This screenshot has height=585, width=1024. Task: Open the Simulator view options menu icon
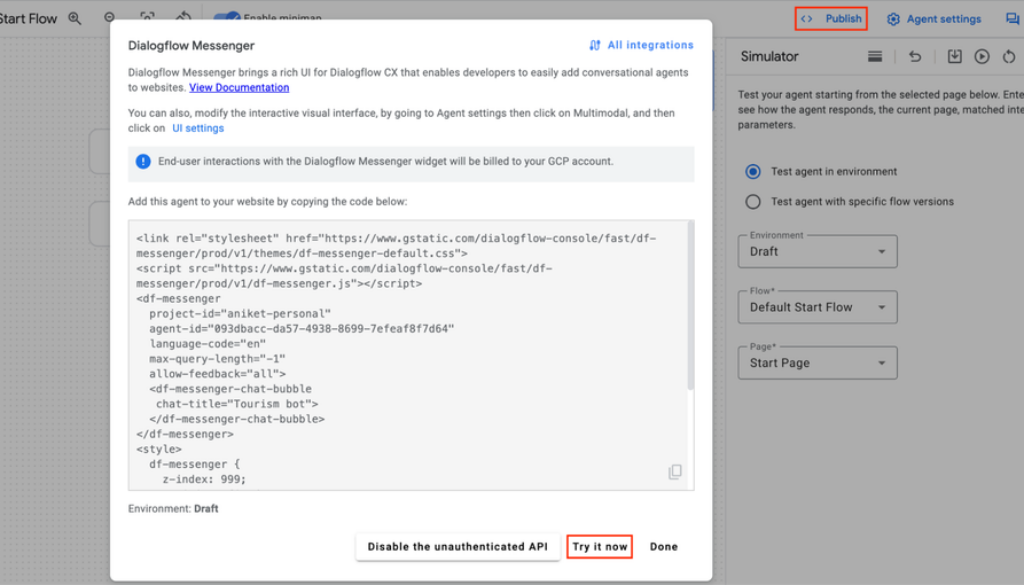coord(875,57)
